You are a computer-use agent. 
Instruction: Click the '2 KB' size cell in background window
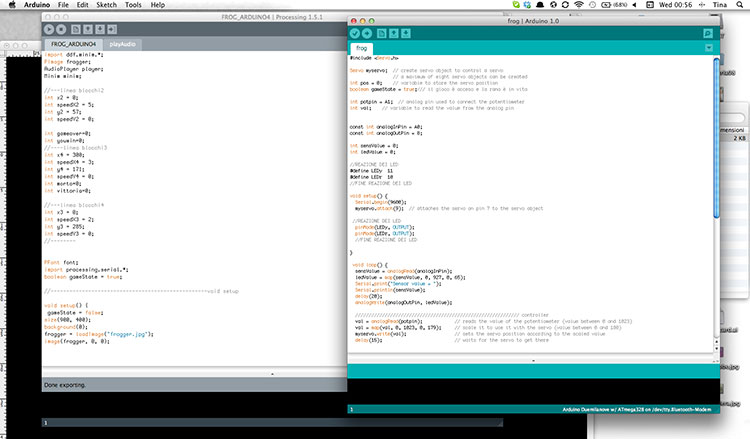pyautogui.click(x=739, y=138)
